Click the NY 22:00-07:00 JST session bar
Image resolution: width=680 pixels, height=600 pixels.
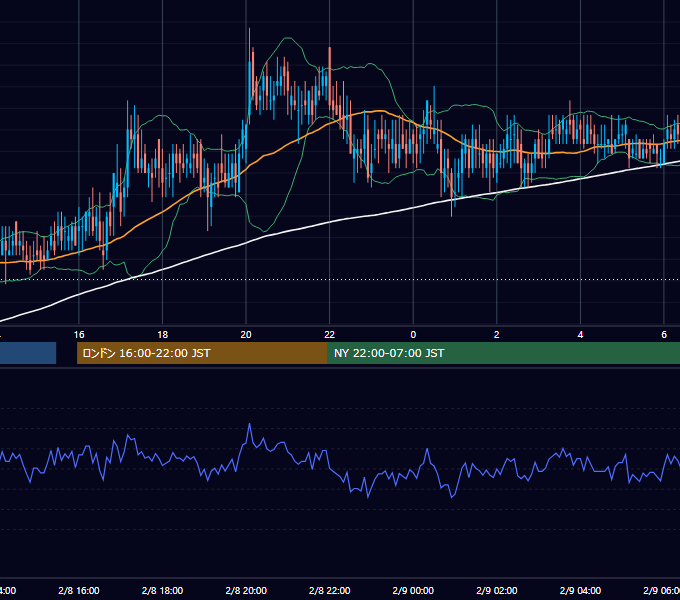tap(503, 353)
